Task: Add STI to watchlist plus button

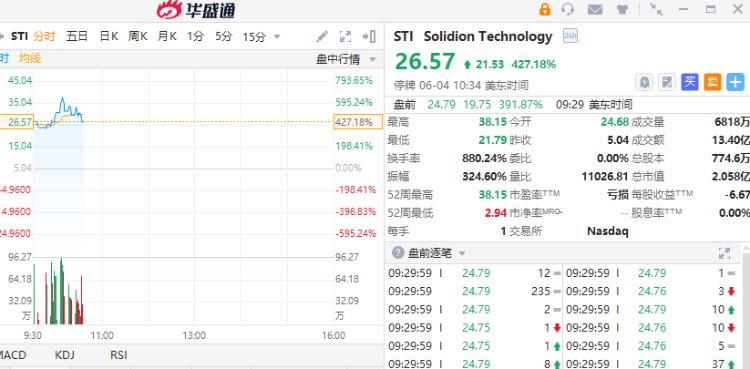Action: (735, 82)
